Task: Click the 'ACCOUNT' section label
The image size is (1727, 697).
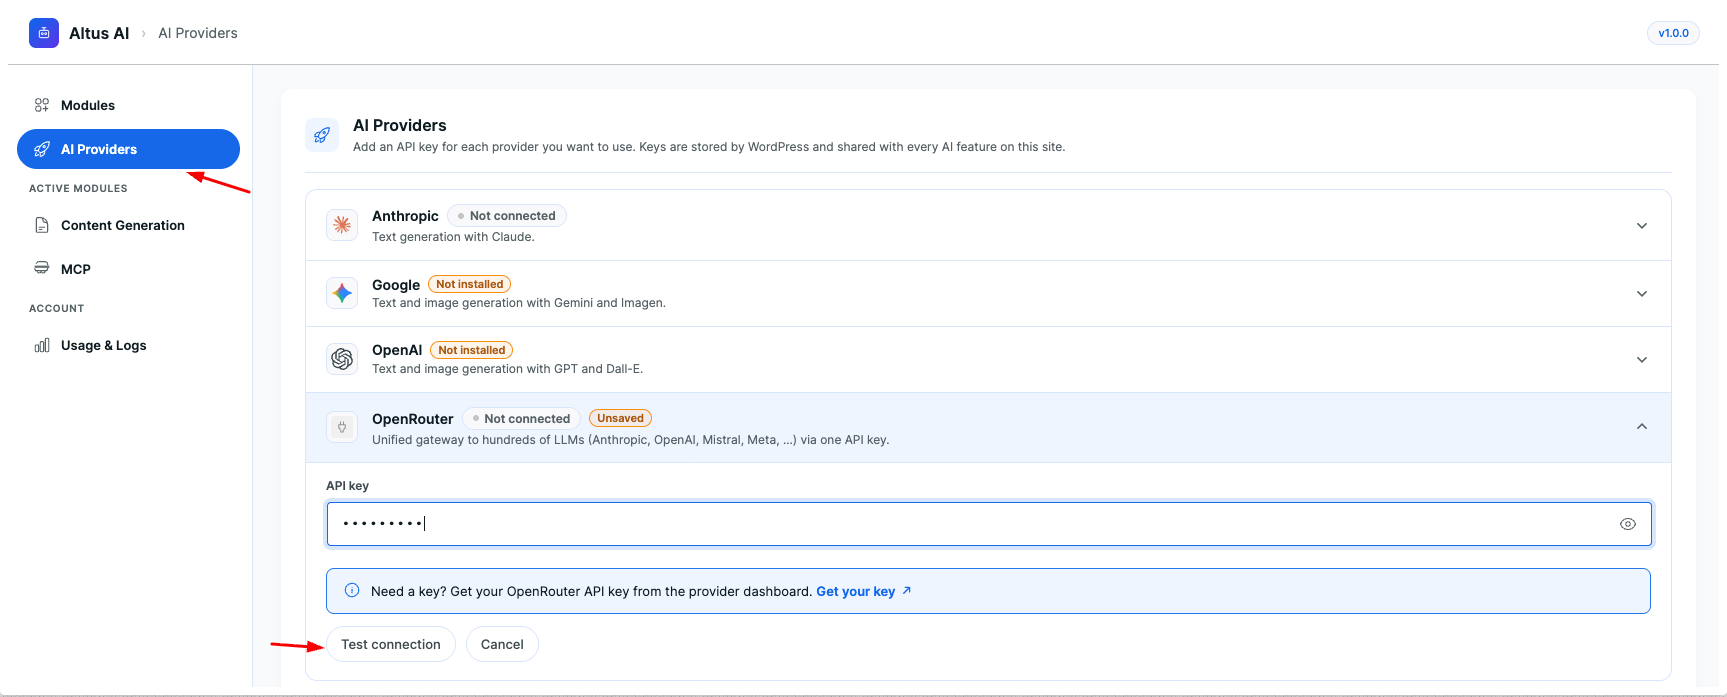Action: coord(56,308)
